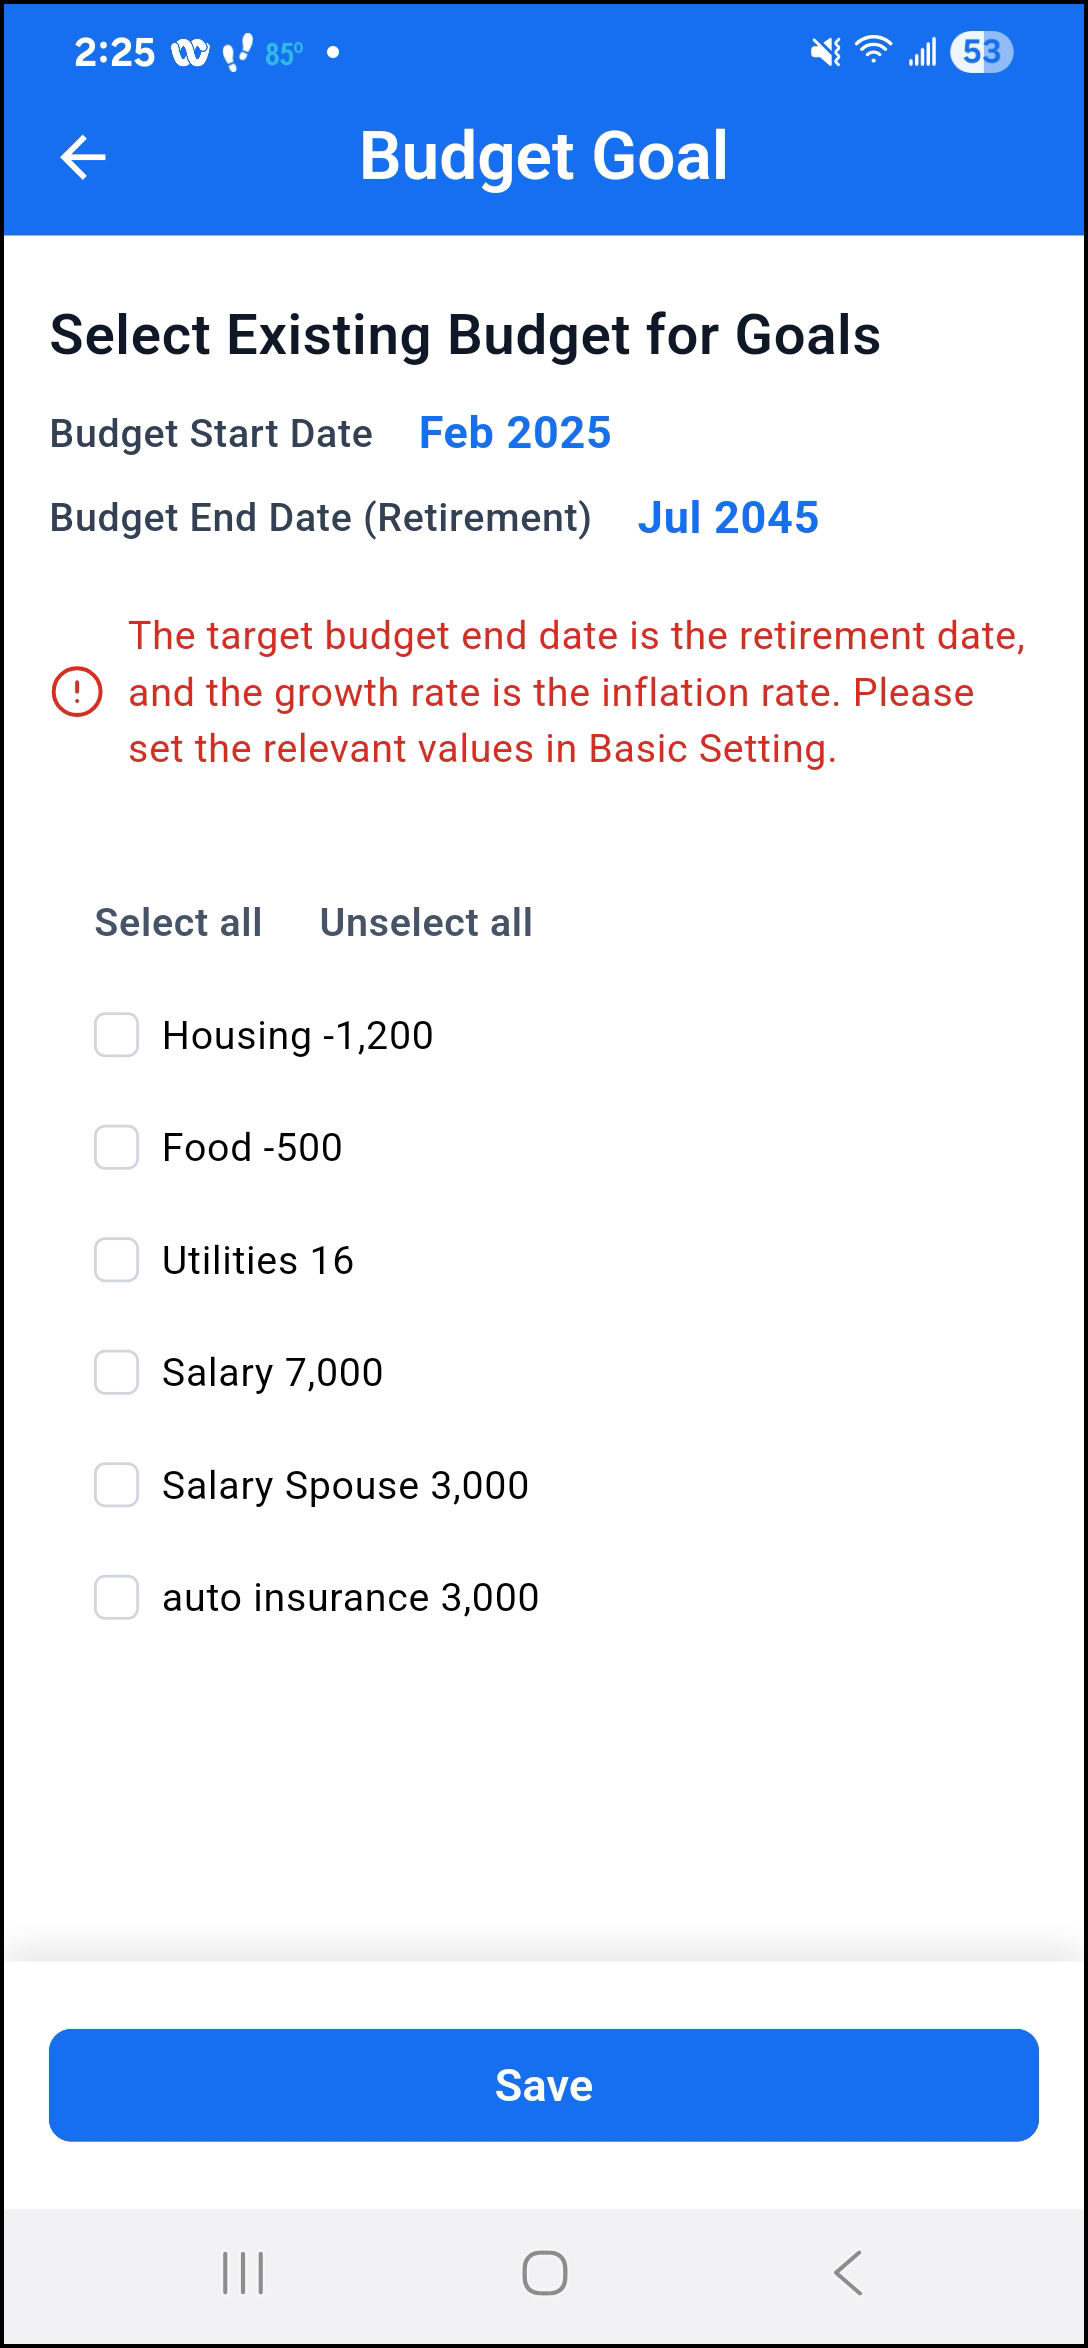
Task: Tap the Budget Goal header title
Action: point(544,156)
